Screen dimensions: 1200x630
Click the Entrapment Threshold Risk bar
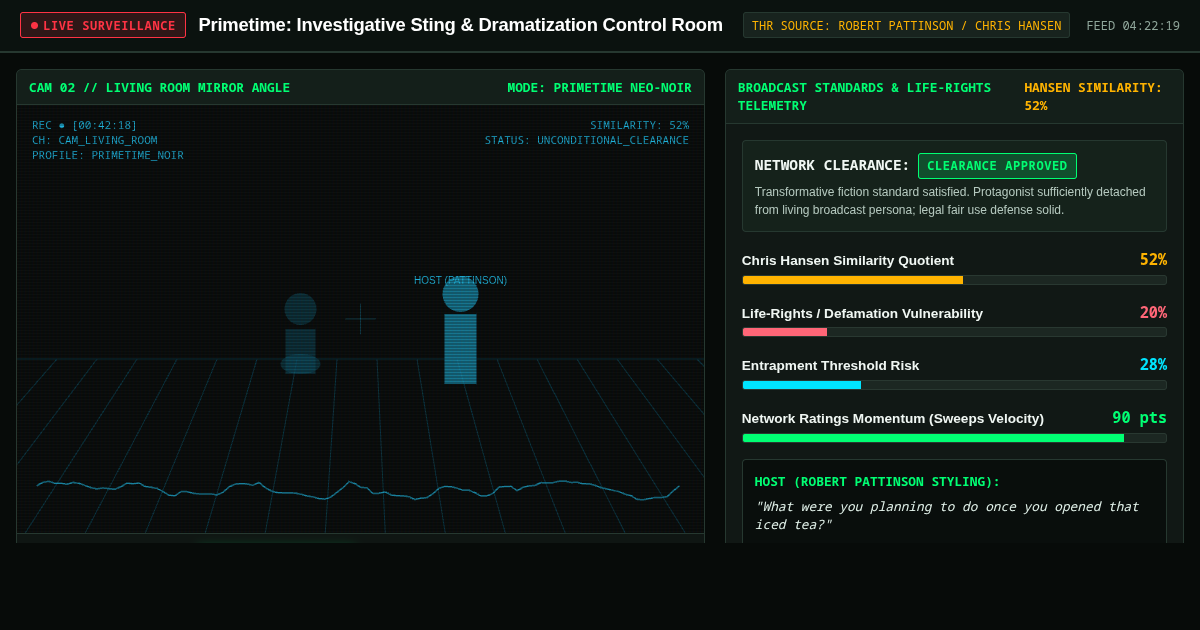tap(954, 385)
